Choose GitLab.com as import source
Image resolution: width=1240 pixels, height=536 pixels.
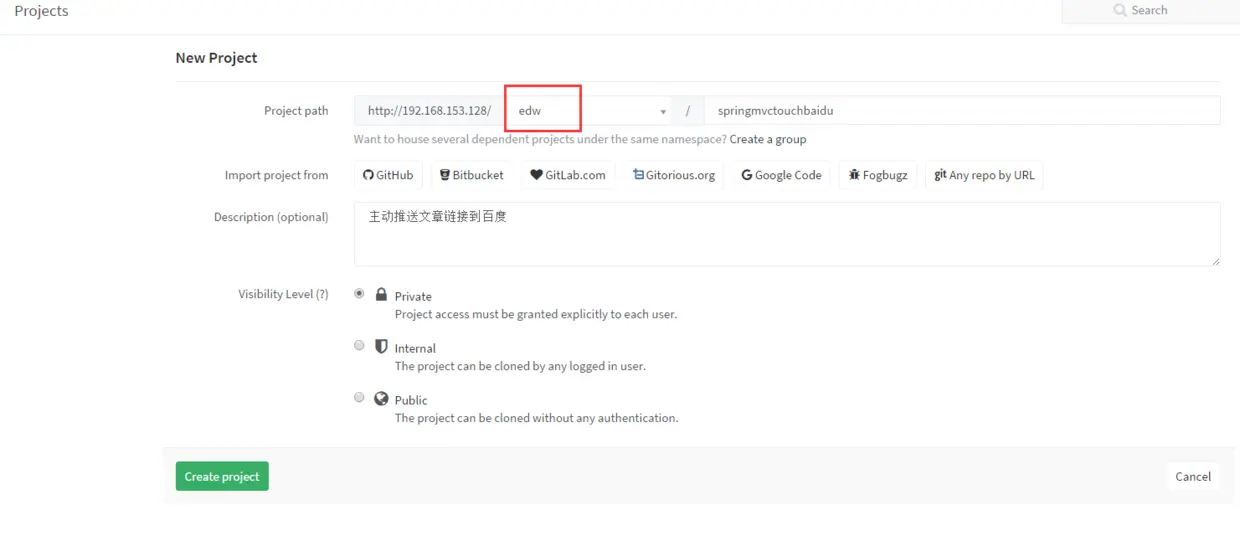(x=567, y=175)
